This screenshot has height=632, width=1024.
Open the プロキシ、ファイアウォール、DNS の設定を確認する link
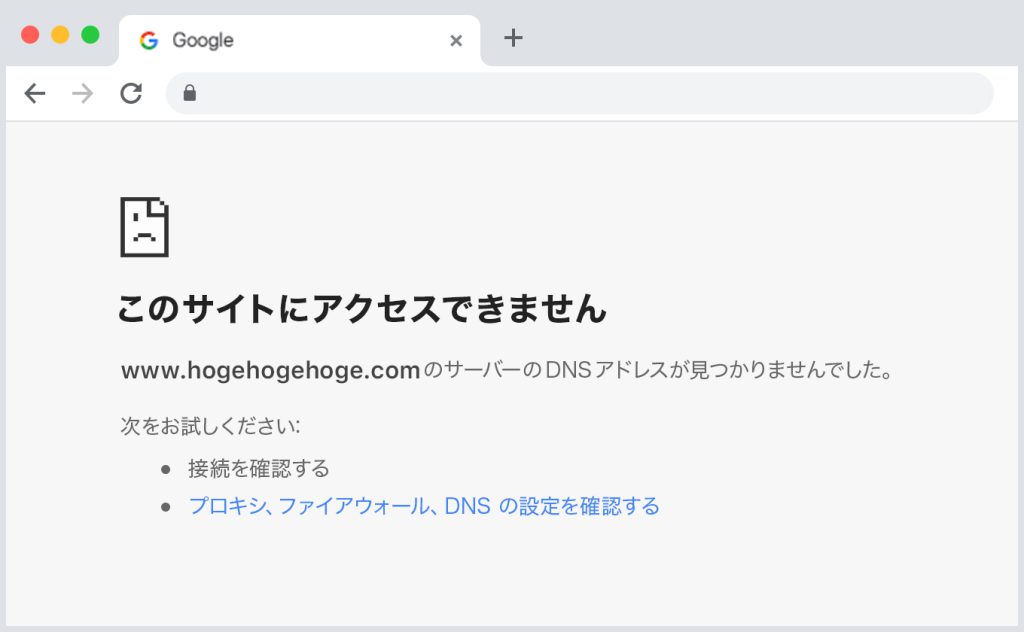(x=424, y=506)
